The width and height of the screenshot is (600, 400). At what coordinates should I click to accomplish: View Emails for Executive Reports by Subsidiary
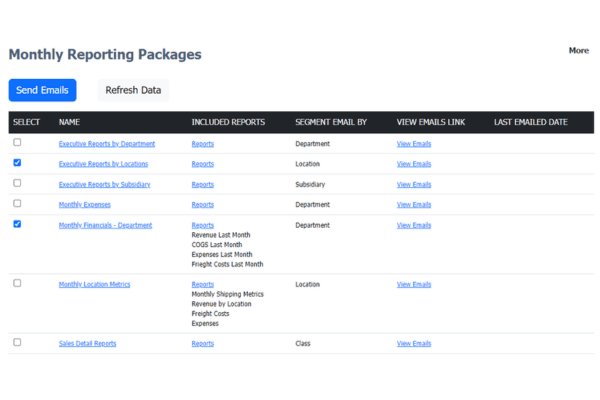pos(414,184)
